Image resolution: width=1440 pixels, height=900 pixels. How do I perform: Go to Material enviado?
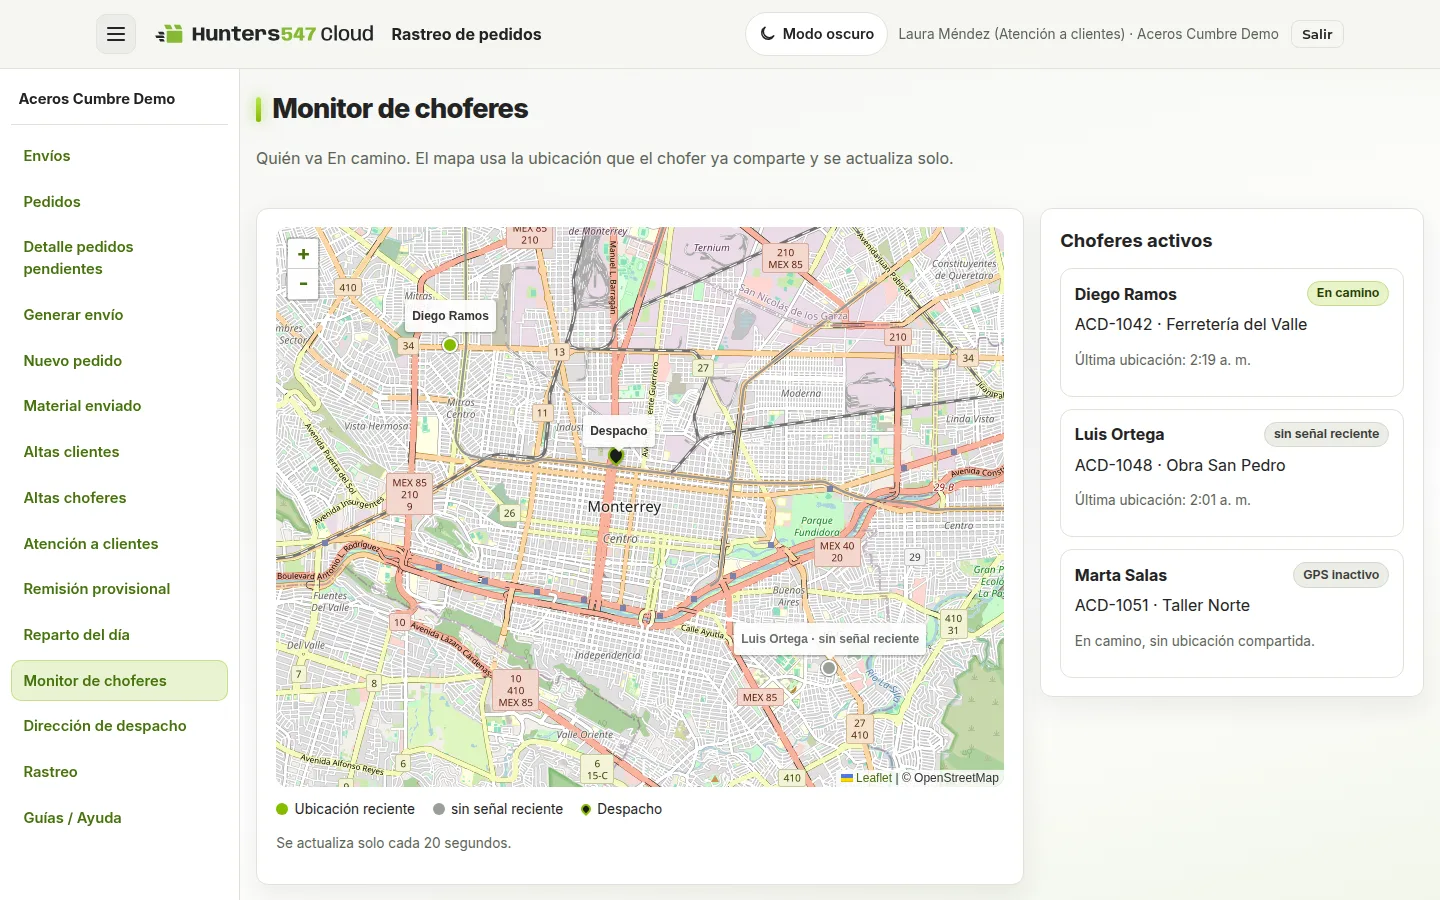[119, 406]
